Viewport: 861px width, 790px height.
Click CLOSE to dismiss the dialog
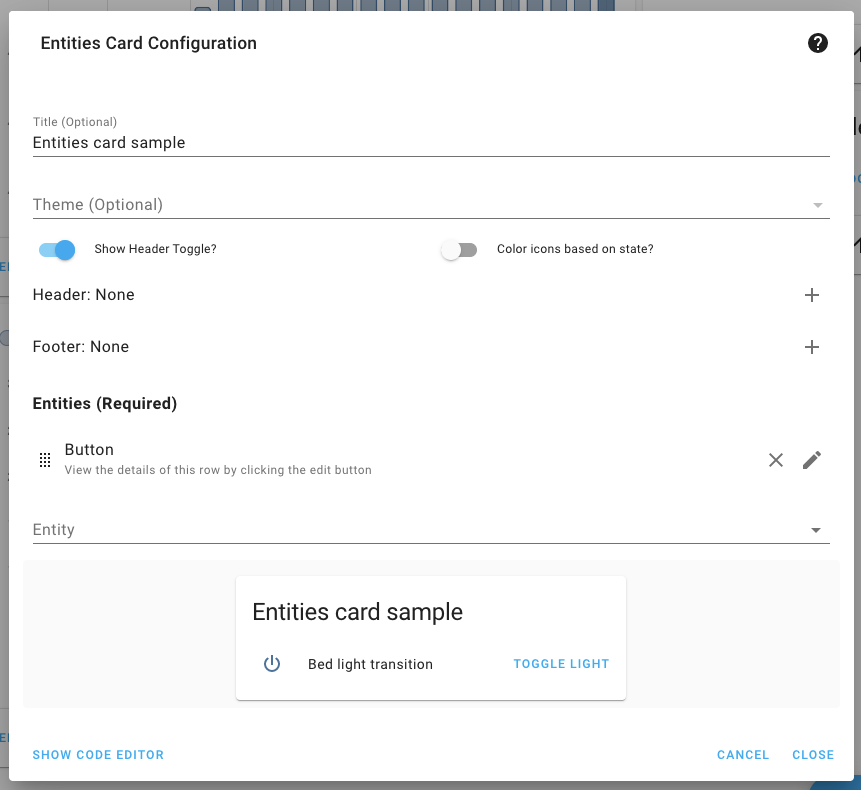(812, 755)
